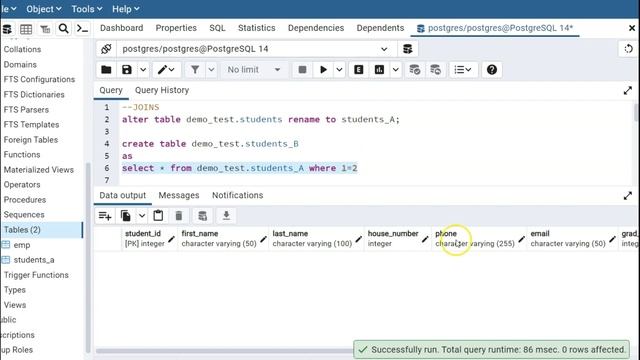Switch to the Query History tab

click(162, 90)
